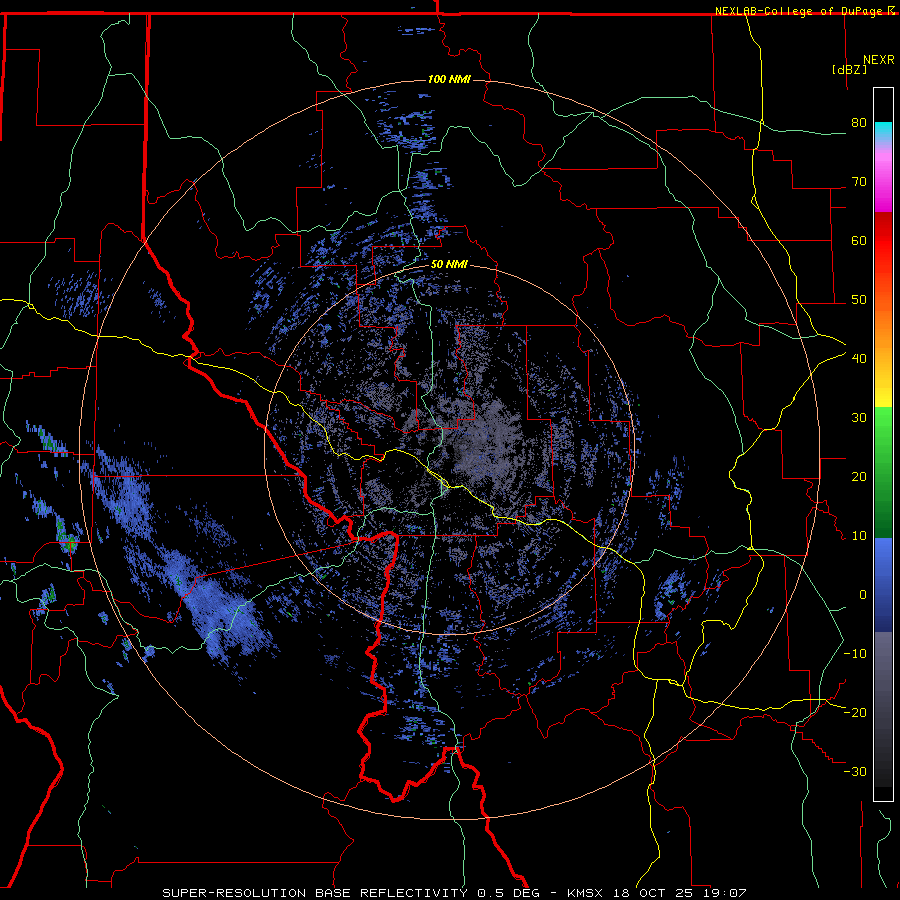Click the 10 dBZ scale label

(x=859, y=536)
